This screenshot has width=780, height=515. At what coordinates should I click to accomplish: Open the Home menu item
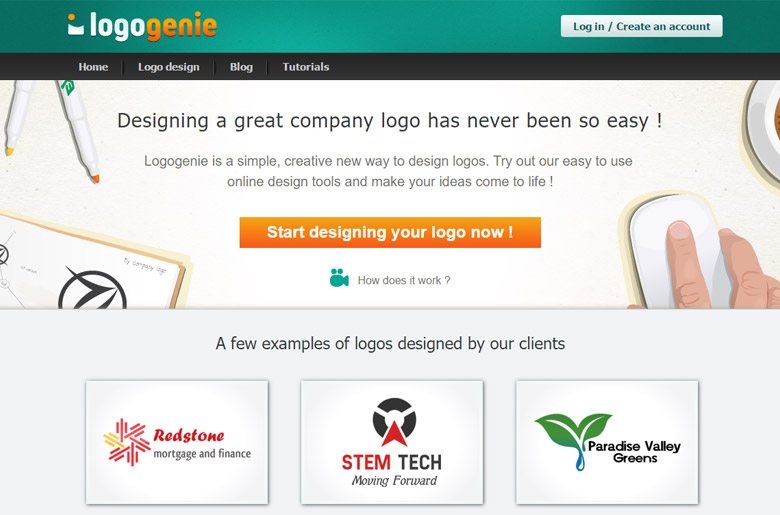(93, 67)
